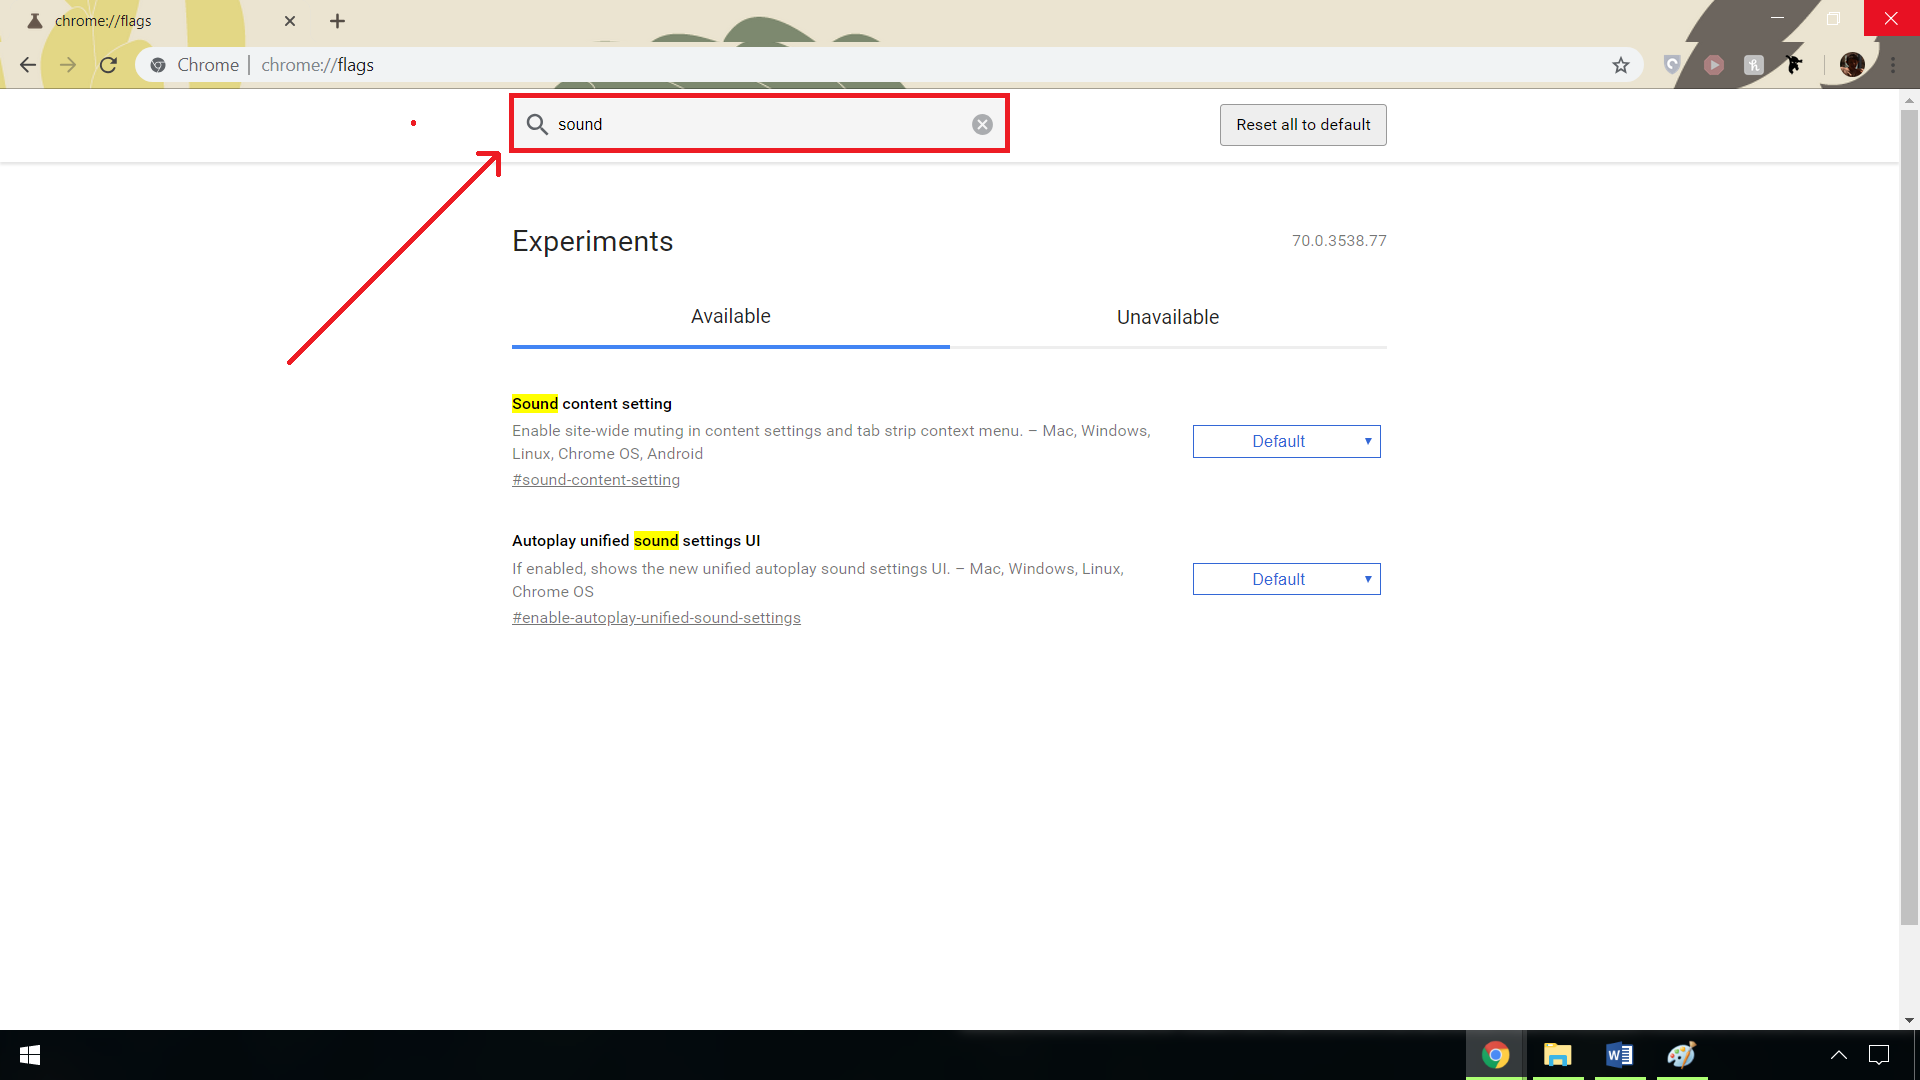Reload the page with the refresh icon
Viewport: 1920px width, 1080px height.
pyautogui.click(x=108, y=65)
